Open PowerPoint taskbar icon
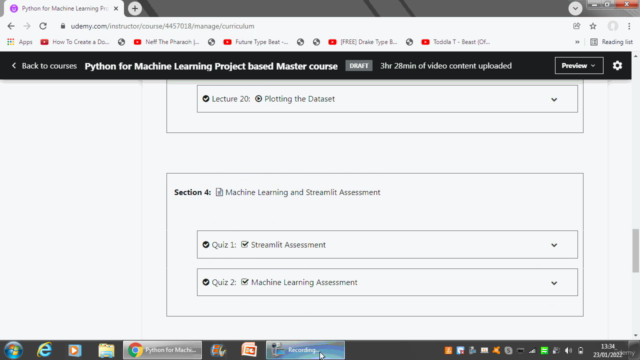The height and width of the screenshot is (360, 640). 249,350
